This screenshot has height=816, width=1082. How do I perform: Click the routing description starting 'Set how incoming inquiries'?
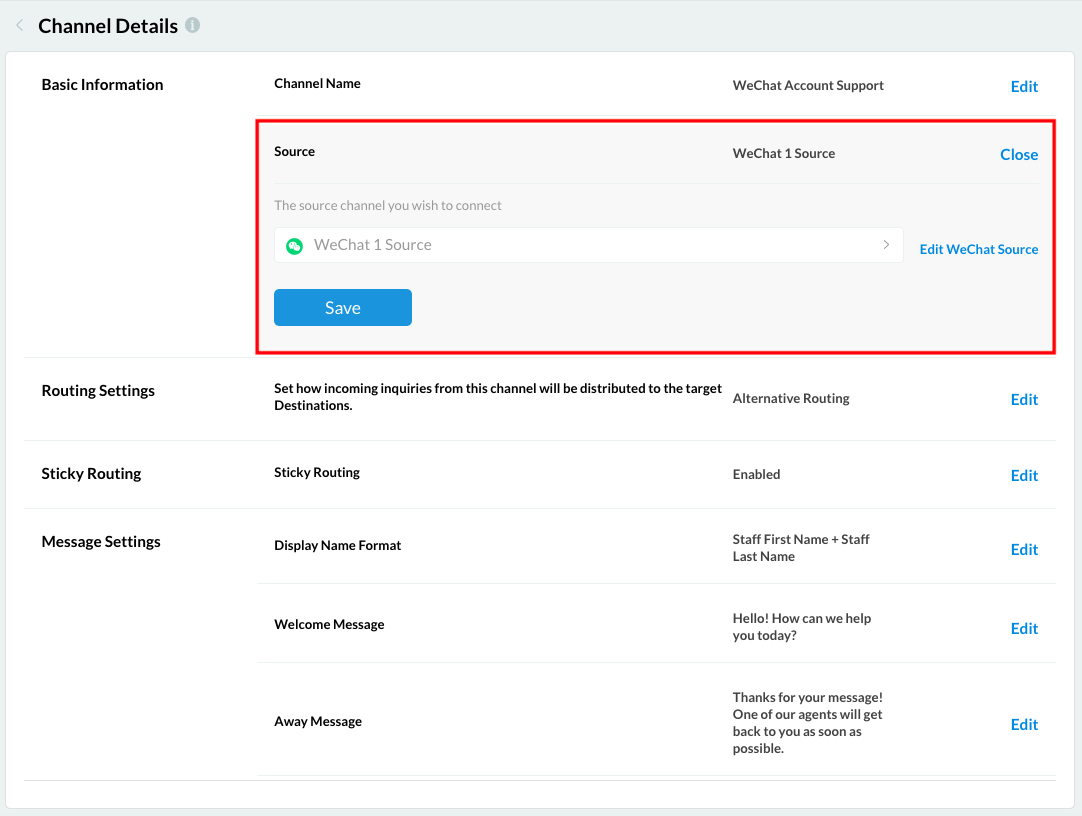tap(498, 397)
